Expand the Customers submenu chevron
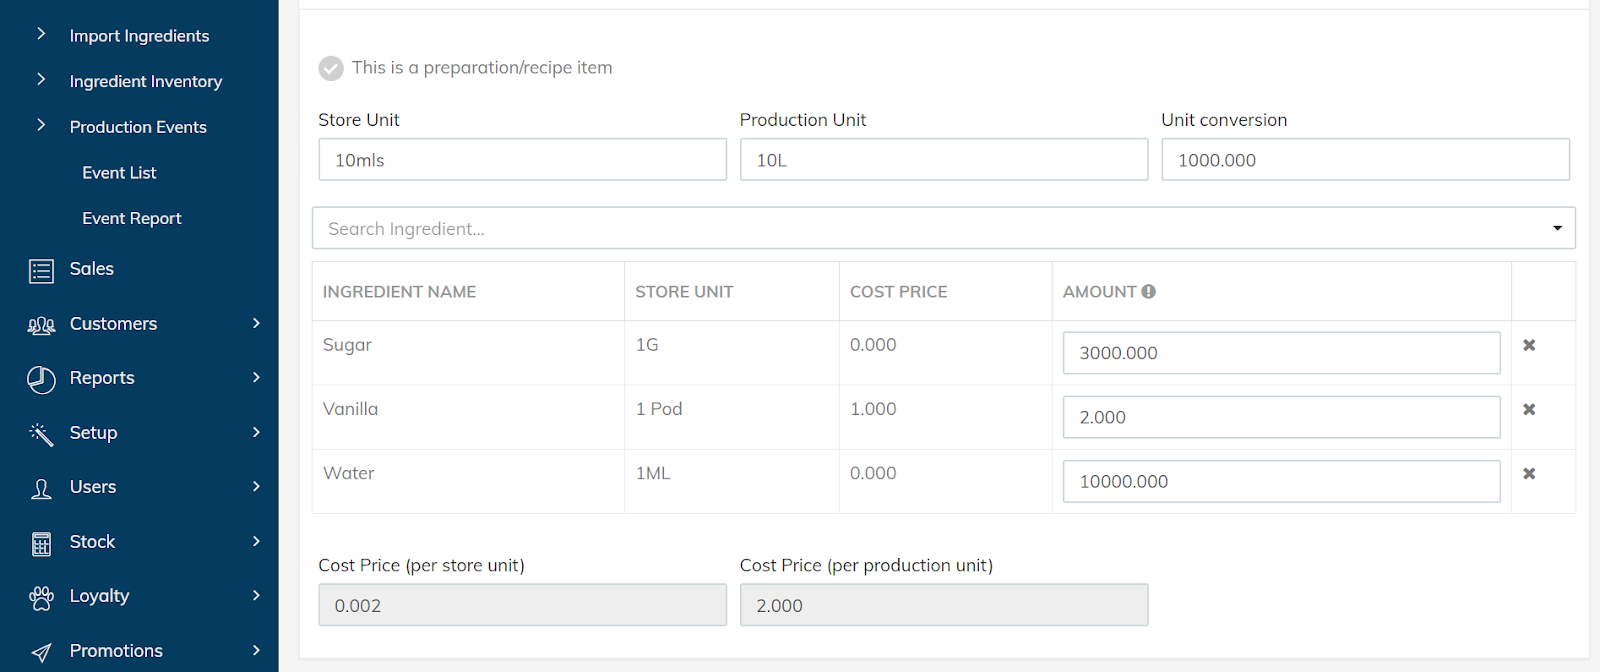Viewport: 1600px width, 672px height. coord(256,323)
